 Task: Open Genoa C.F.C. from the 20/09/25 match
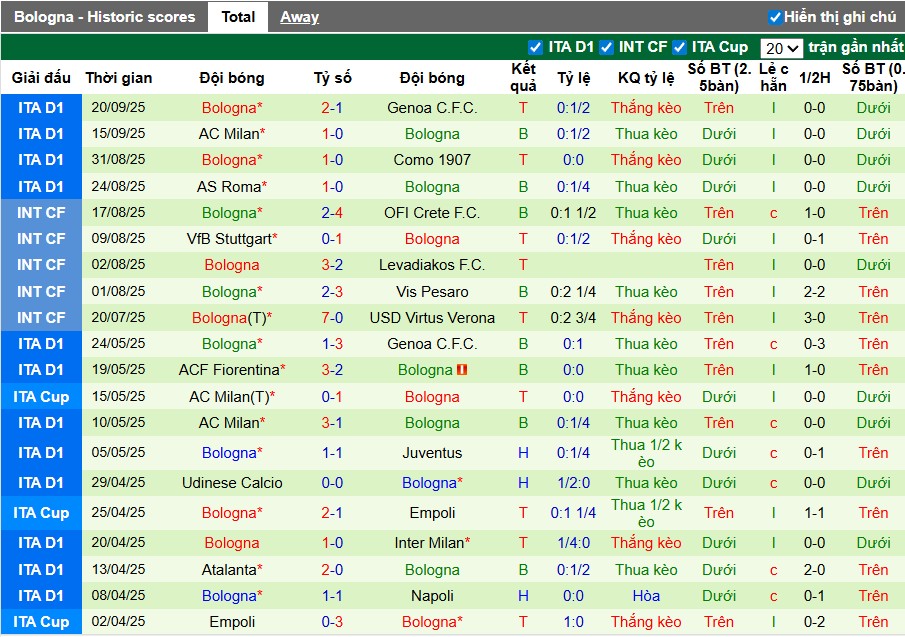[x=432, y=108]
